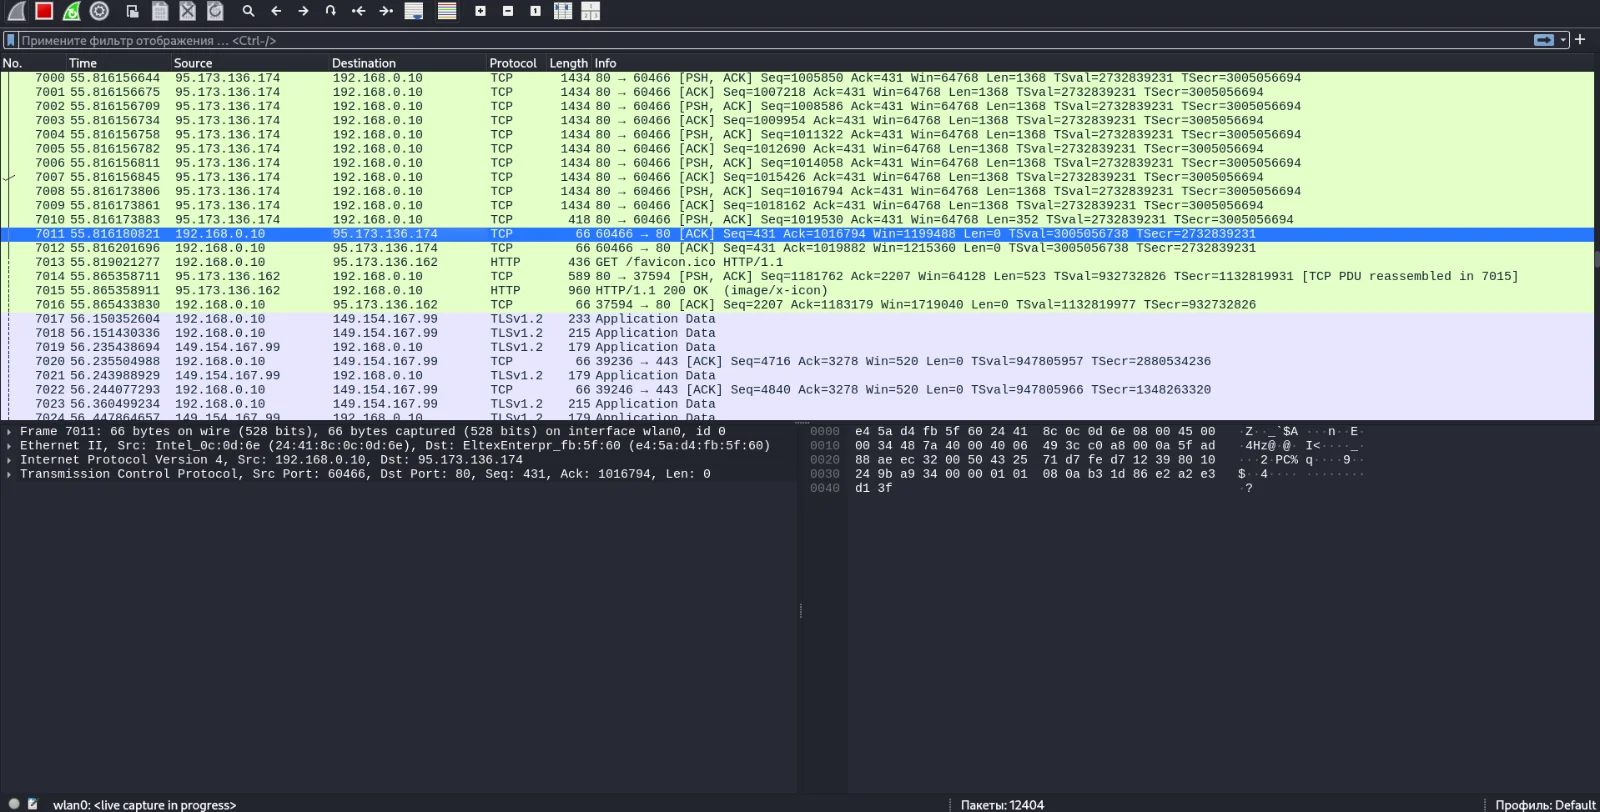Click expert information circle in status bar

point(14,803)
